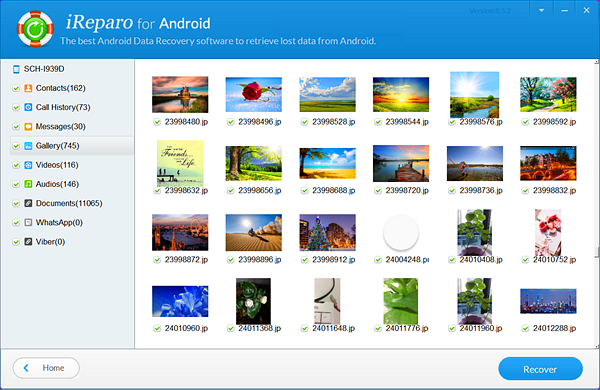This screenshot has width=600, height=390.
Task: Uncheck photo 23998480.jp checkbox
Action: [x=157, y=122]
